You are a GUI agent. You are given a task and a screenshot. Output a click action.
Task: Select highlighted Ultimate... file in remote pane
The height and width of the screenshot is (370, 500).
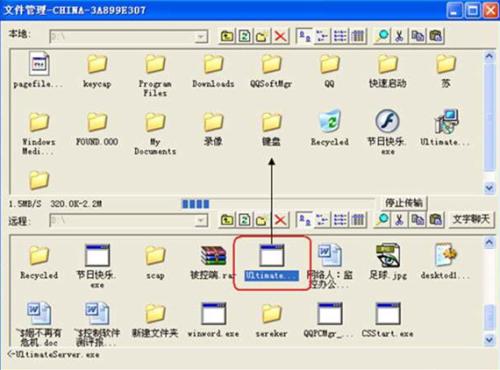pos(271,262)
